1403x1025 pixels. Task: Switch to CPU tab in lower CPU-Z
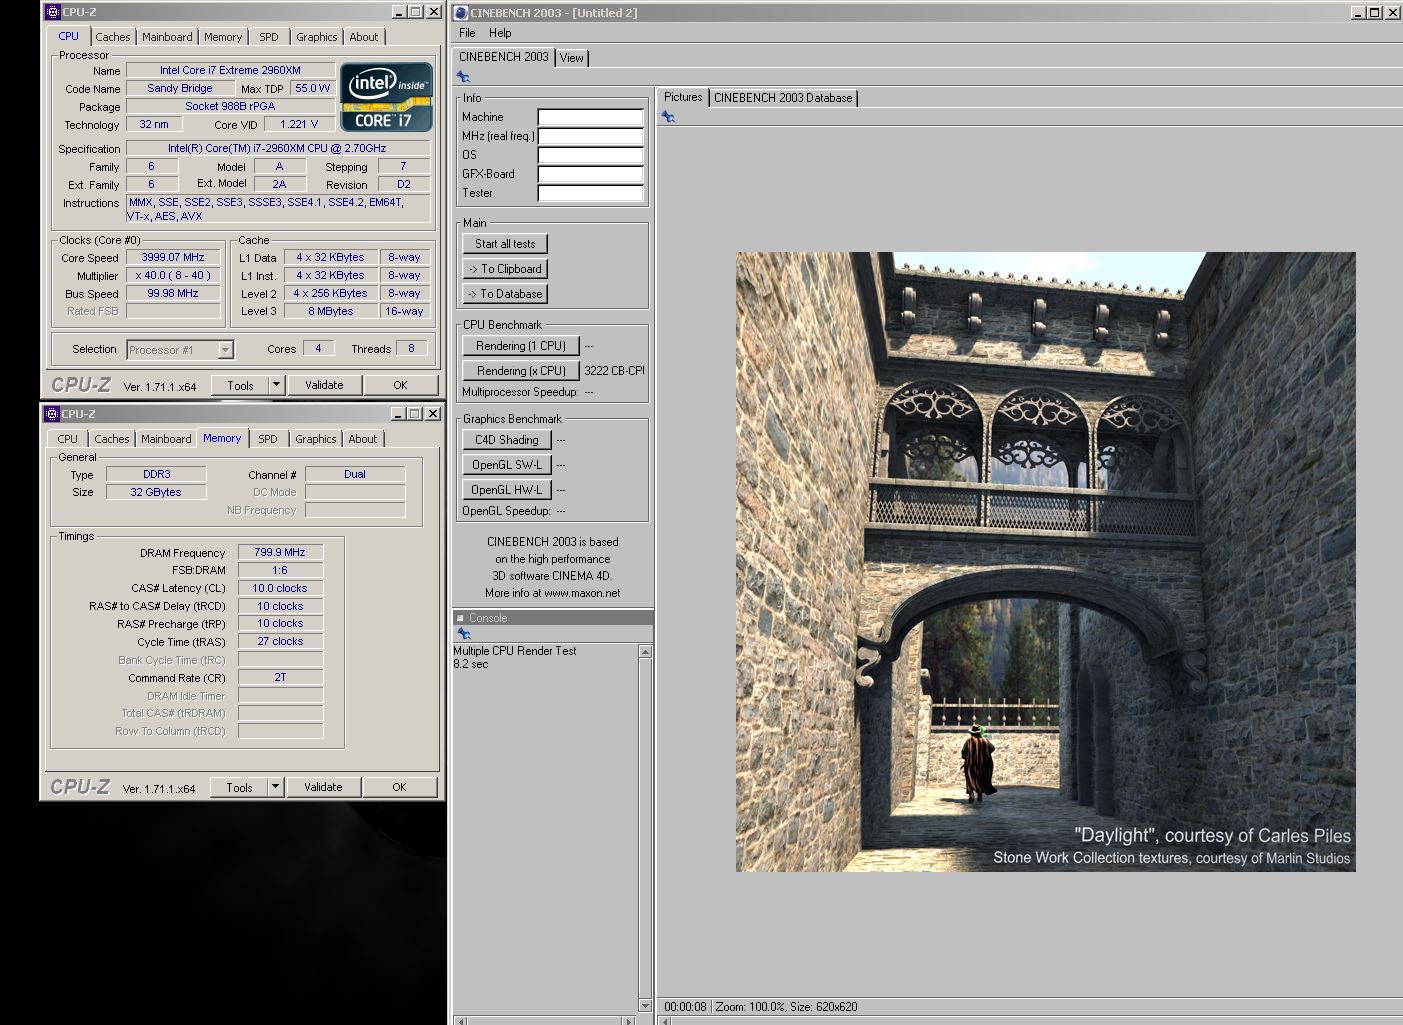click(x=67, y=439)
